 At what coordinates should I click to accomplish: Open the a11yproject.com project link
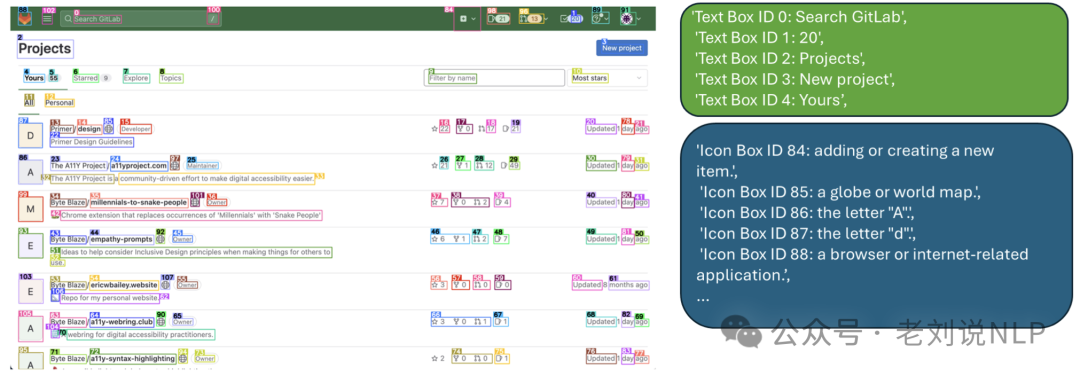pyautogui.click(x=138, y=166)
